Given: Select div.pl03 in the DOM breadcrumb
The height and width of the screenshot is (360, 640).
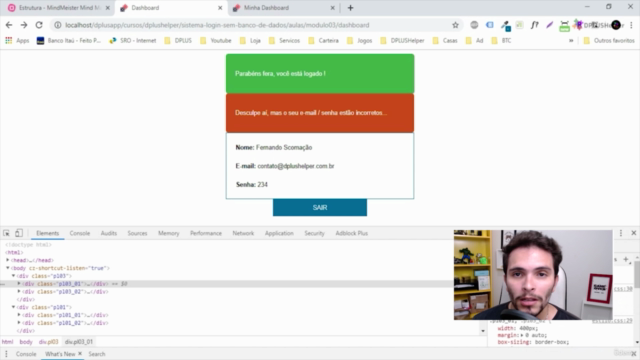Looking at the screenshot, I should click(49, 342).
